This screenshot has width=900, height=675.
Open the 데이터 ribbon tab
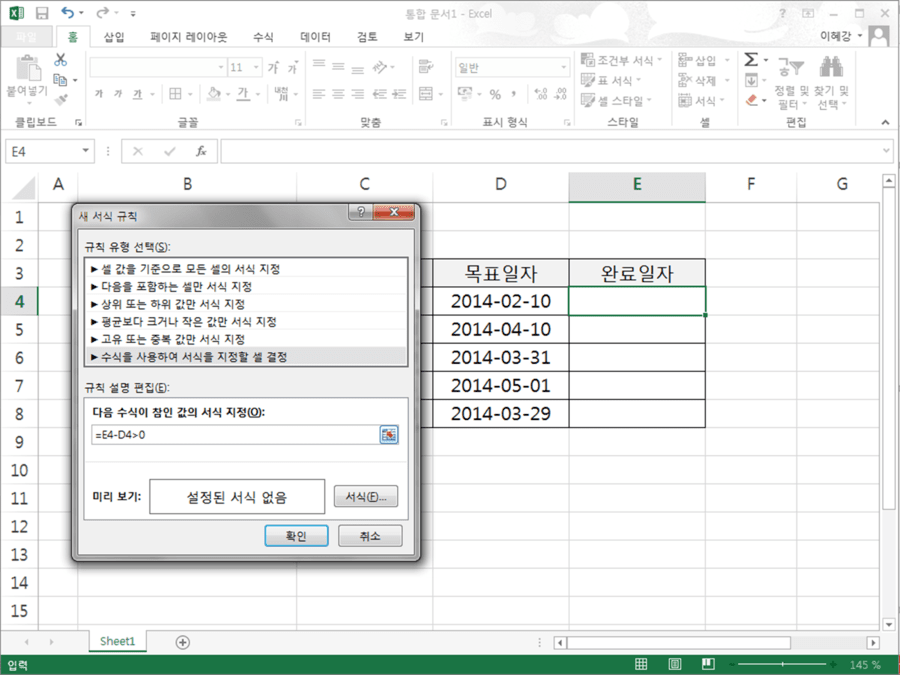pos(315,37)
